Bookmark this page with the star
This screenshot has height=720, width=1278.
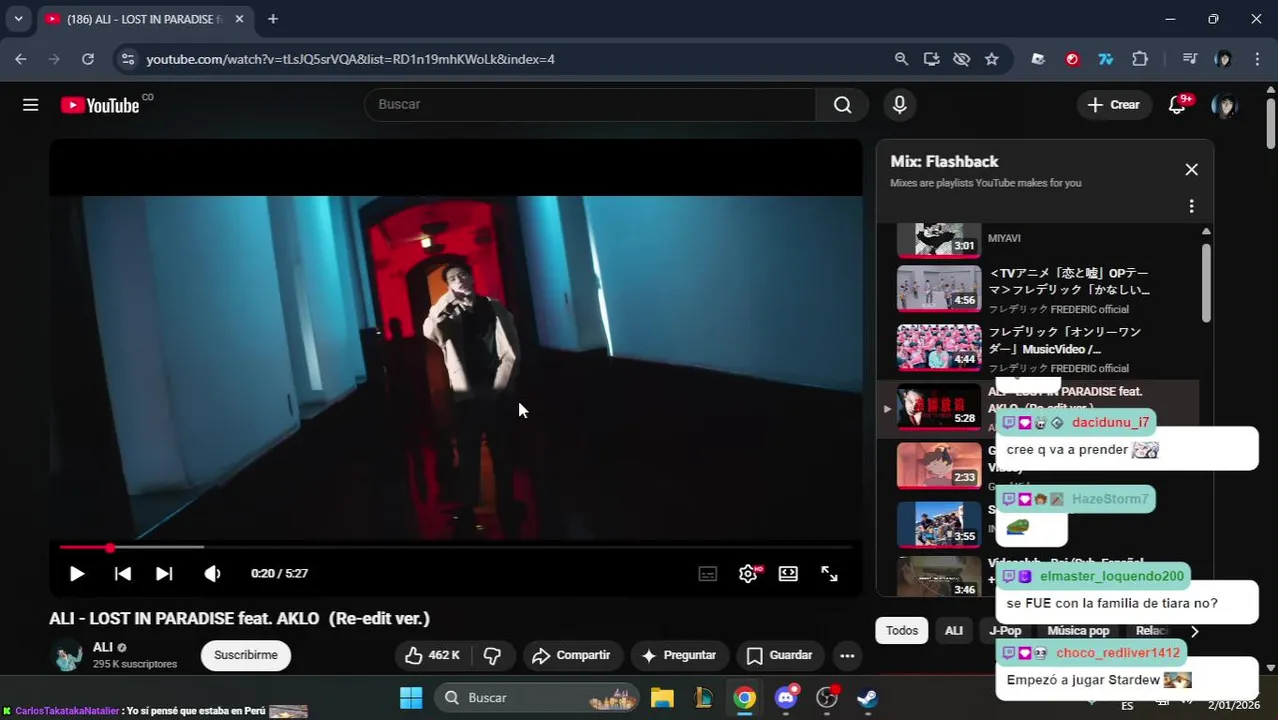[991, 59]
